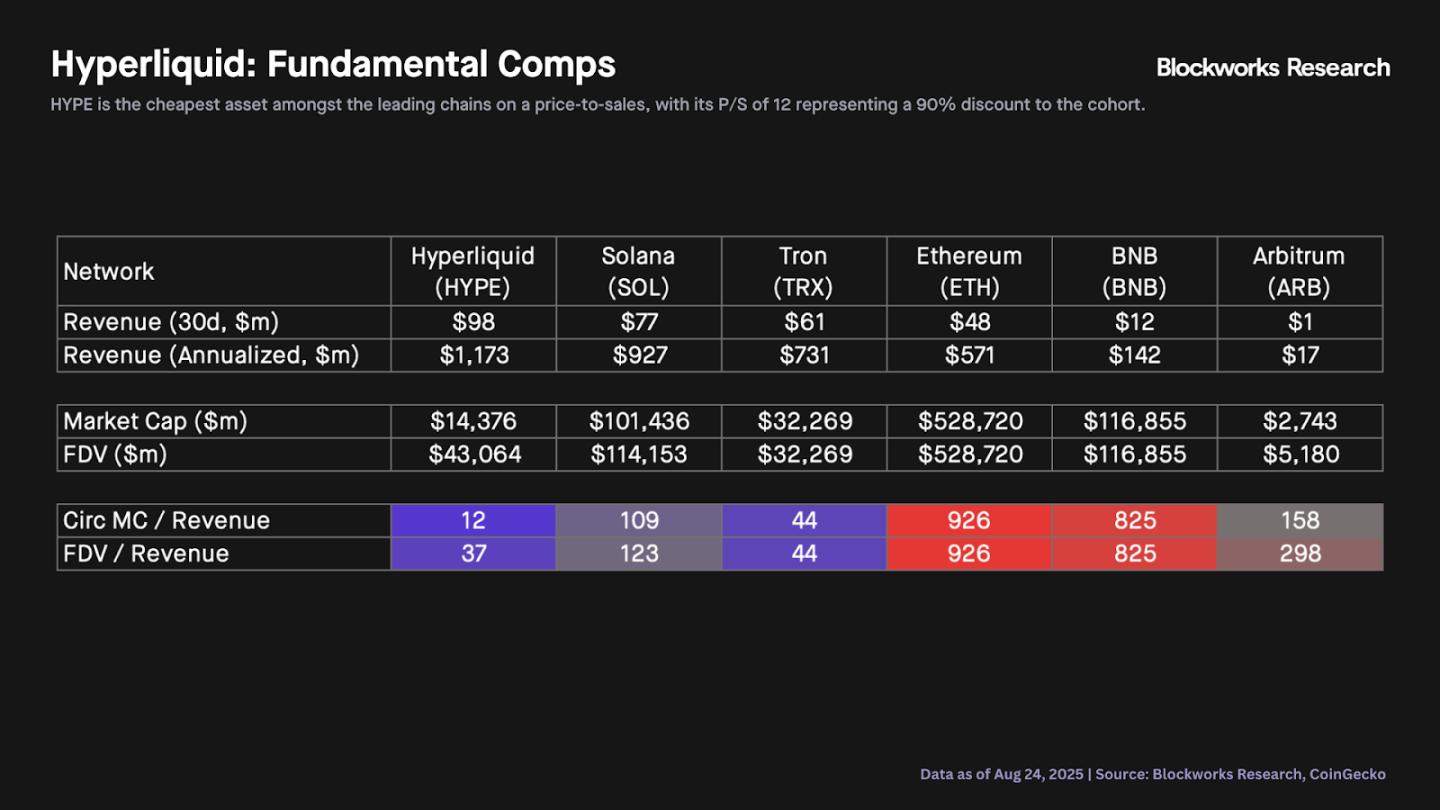Click the Arbitrum (ARB) column header
This screenshot has height=810, width=1440.
[x=1300, y=271]
